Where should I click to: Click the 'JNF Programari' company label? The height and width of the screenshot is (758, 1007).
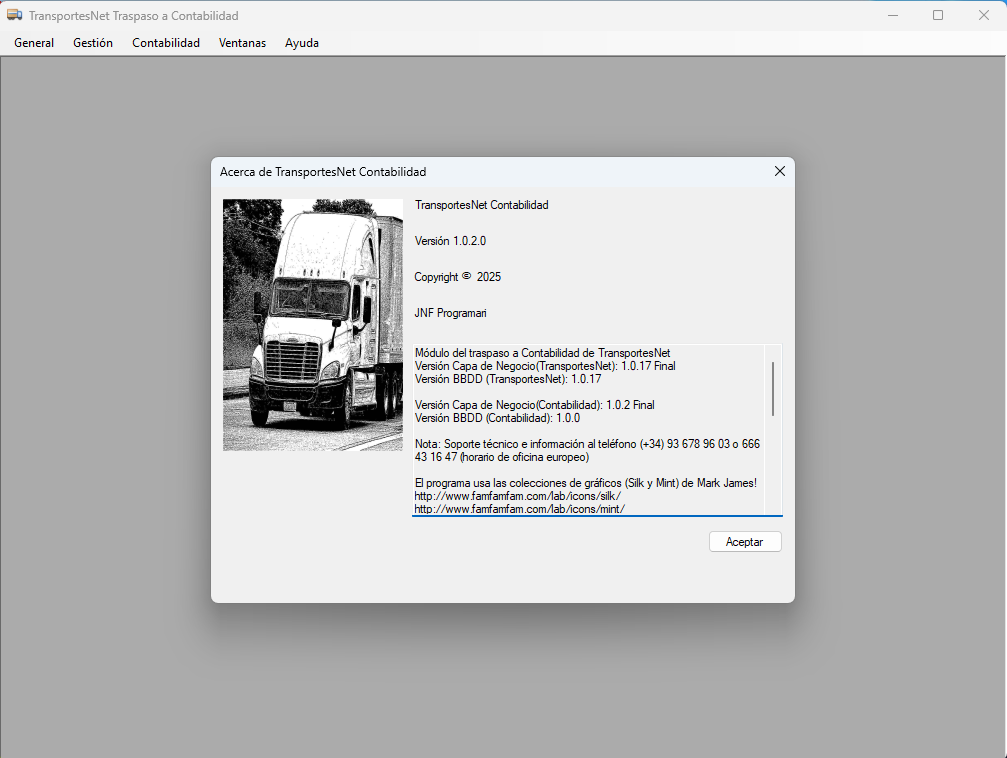pos(450,312)
